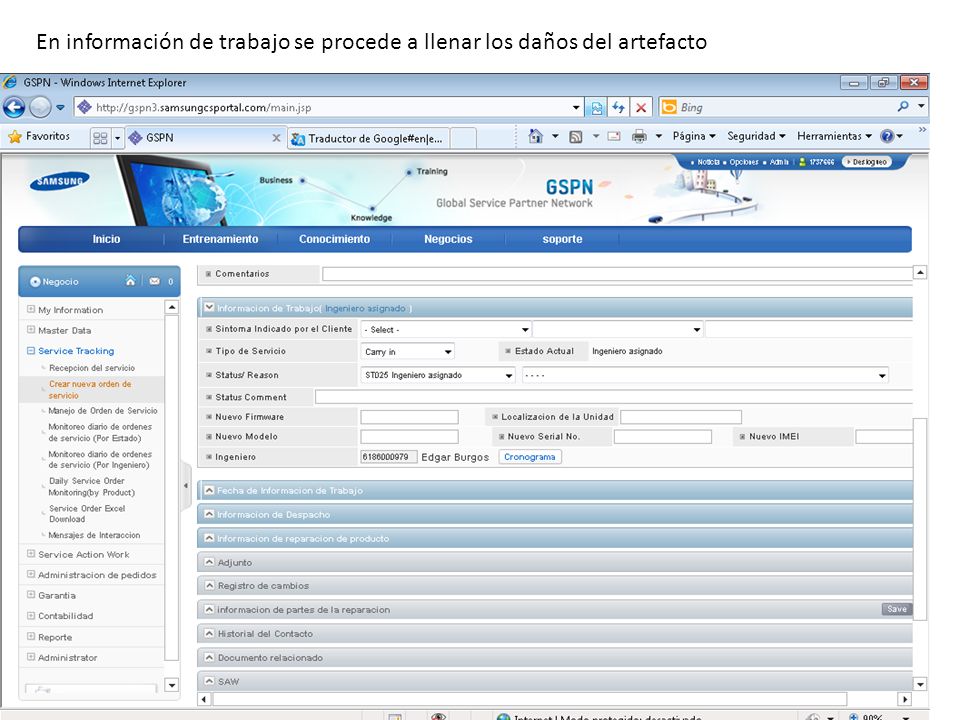Open the Conocimiento menu tab
The height and width of the screenshot is (720, 960).
coord(334,239)
